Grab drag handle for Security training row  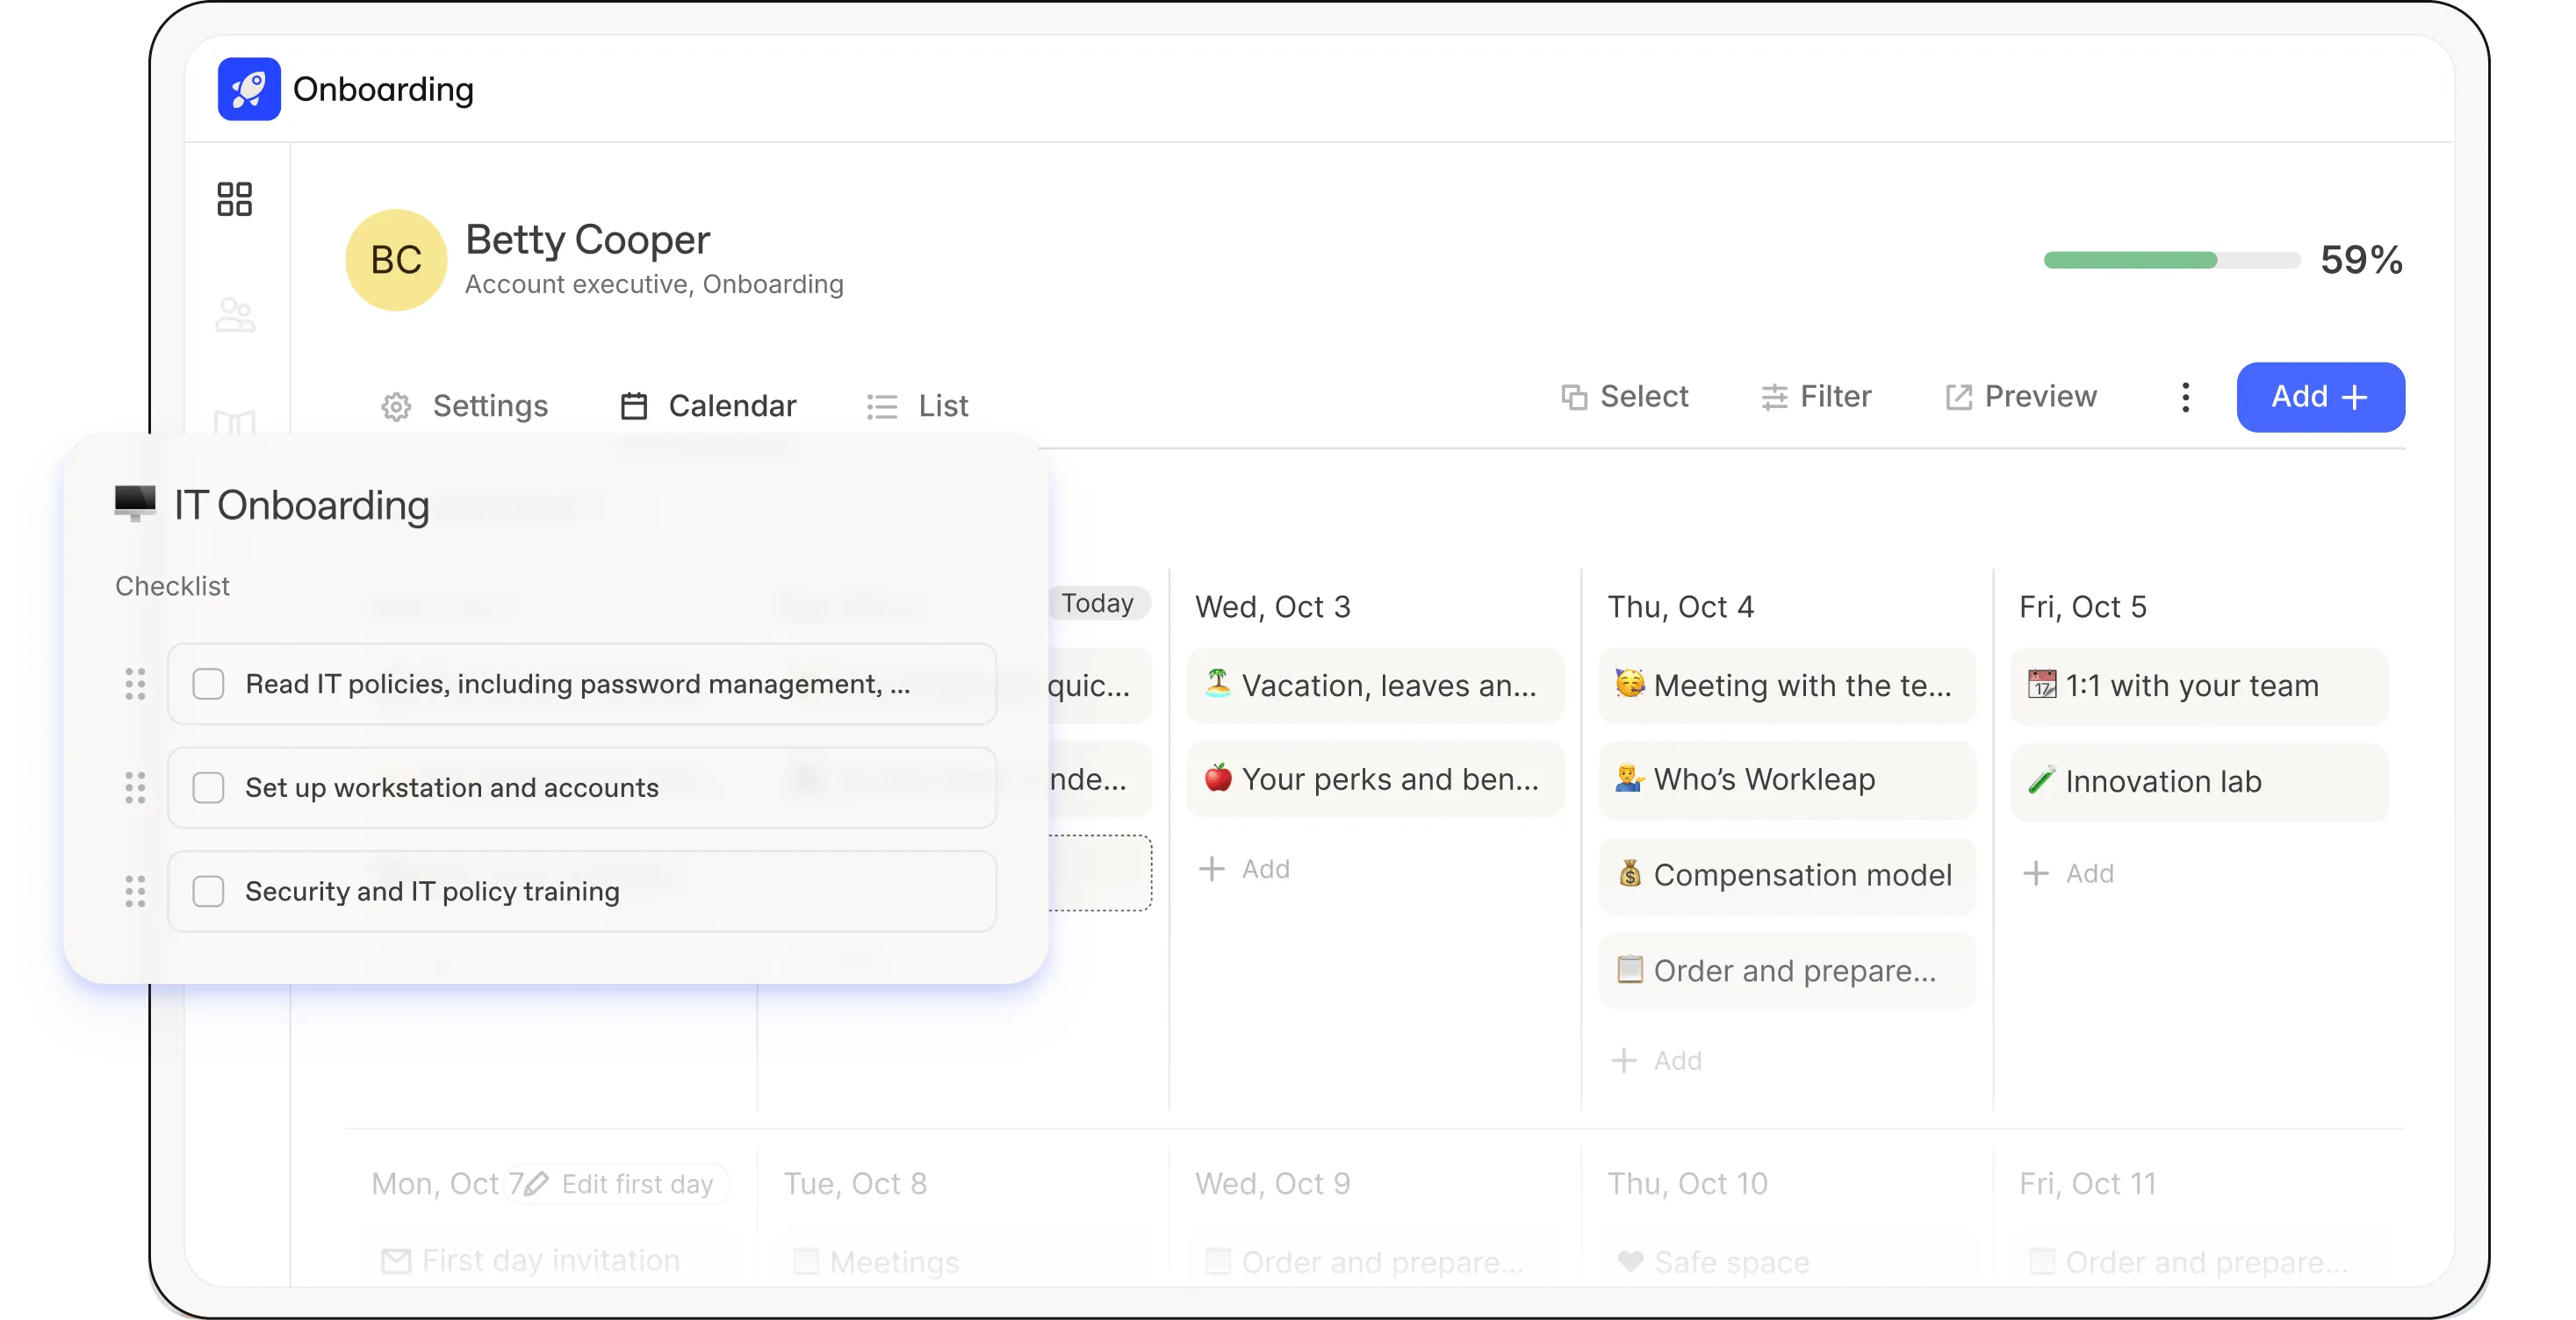135,891
